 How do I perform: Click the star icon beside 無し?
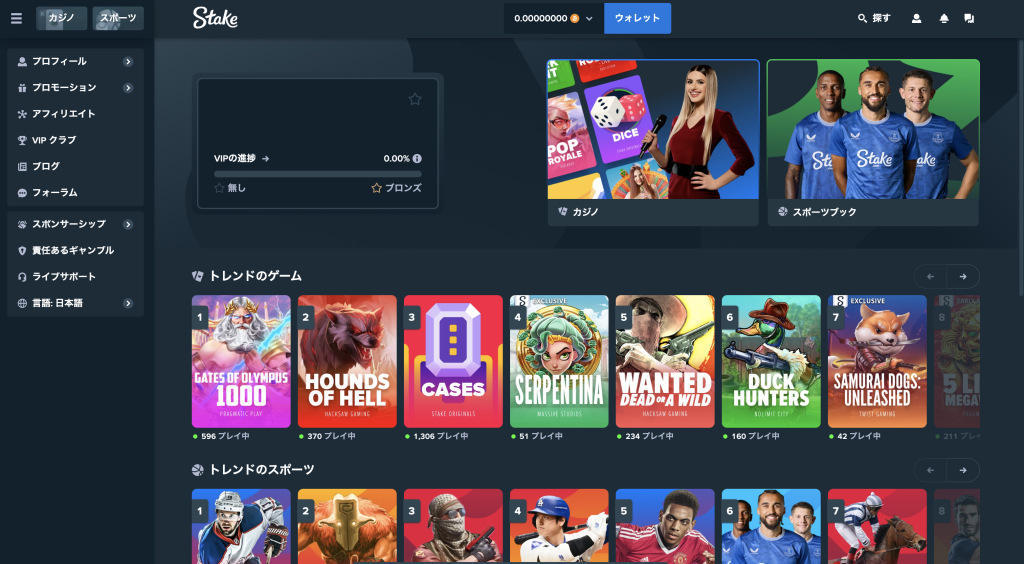click(219, 188)
